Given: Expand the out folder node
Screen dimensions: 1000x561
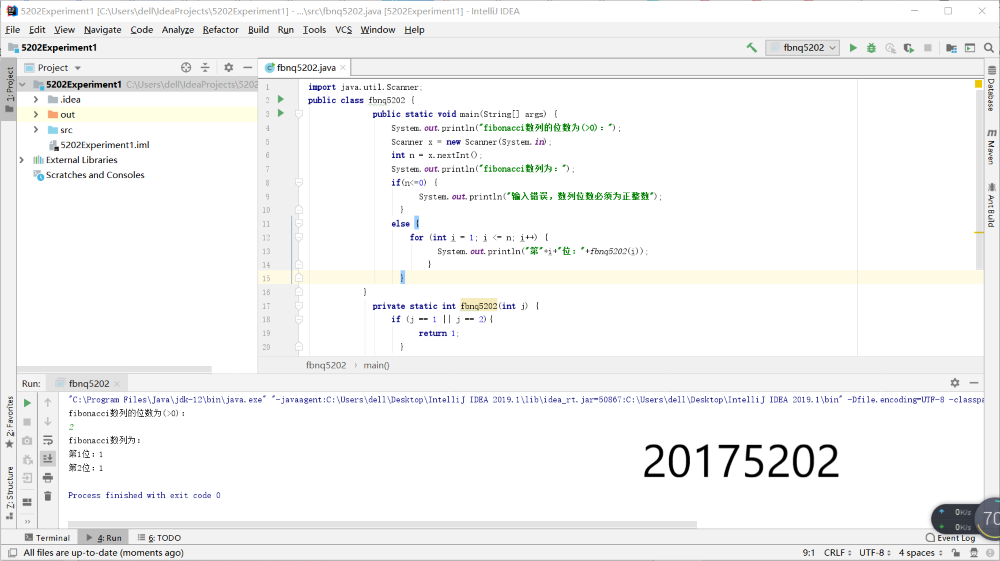Looking at the screenshot, I should [36, 115].
